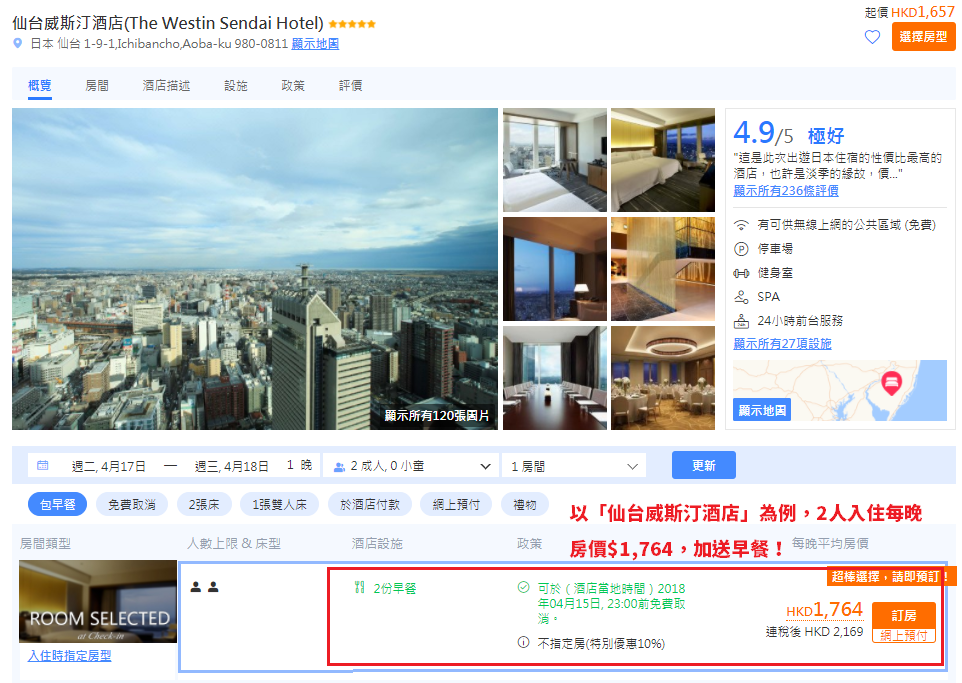Click the WiFi amenity icon

741,225
